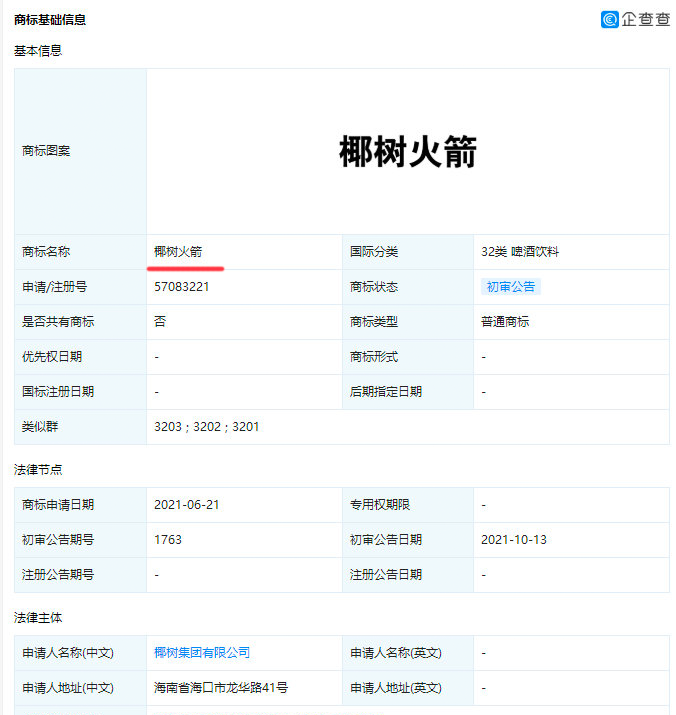Click the 初审公告 status tag
This screenshot has width=676, height=715.
tap(510, 286)
